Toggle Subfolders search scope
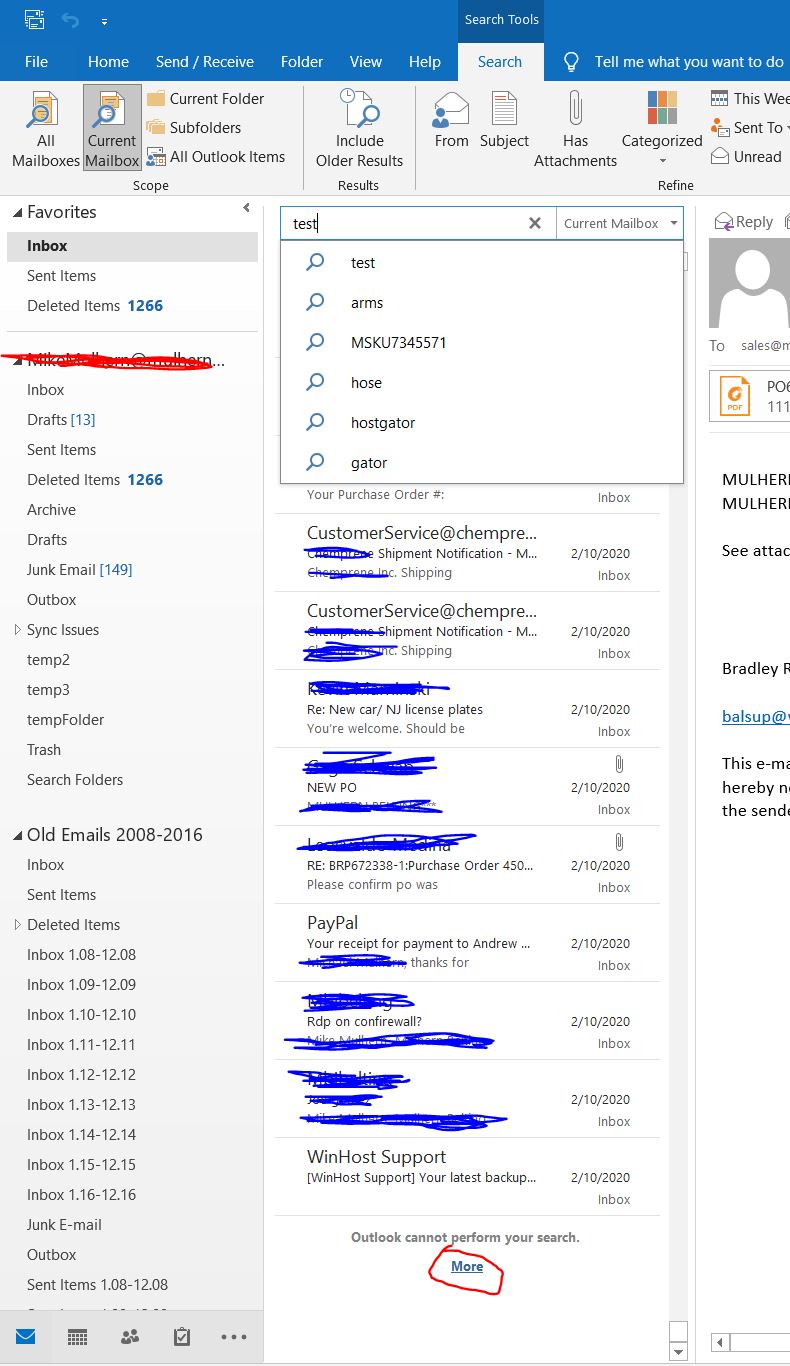 pyautogui.click(x=194, y=128)
